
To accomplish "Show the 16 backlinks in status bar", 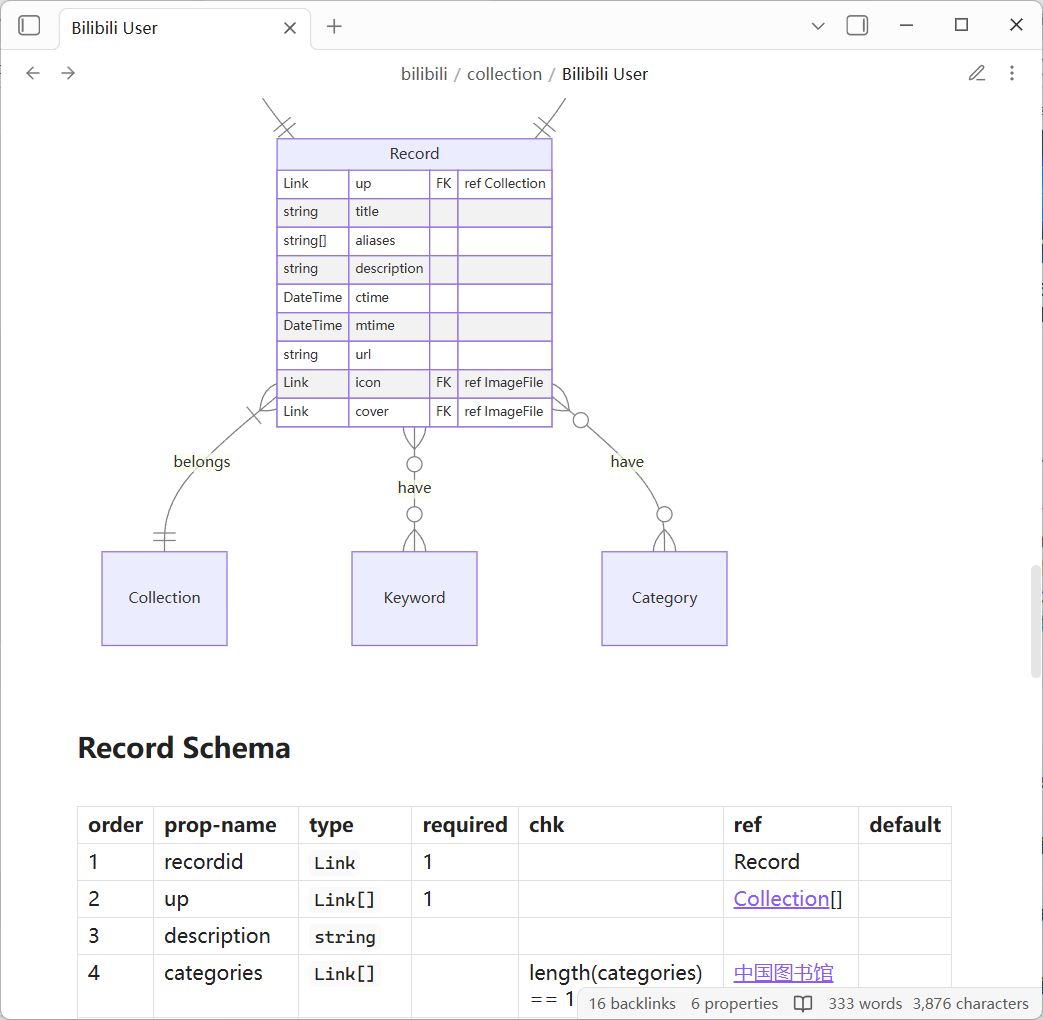I will 632,1004.
